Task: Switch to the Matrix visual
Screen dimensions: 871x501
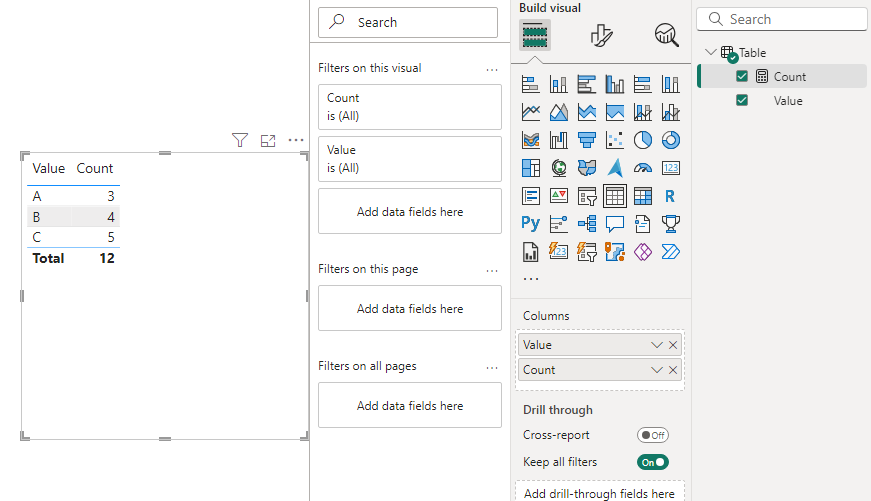Action: (643, 196)
